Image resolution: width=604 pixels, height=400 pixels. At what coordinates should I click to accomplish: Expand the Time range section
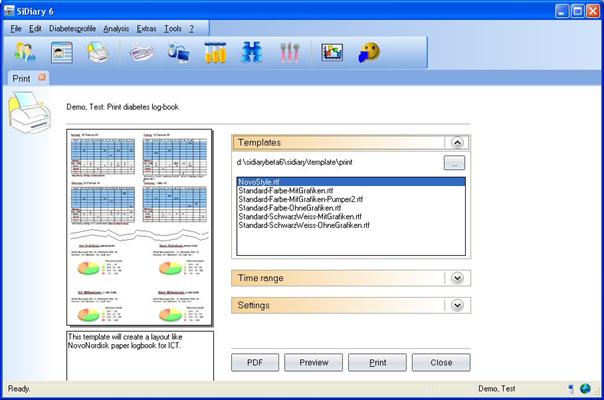[x=457, y=278]
